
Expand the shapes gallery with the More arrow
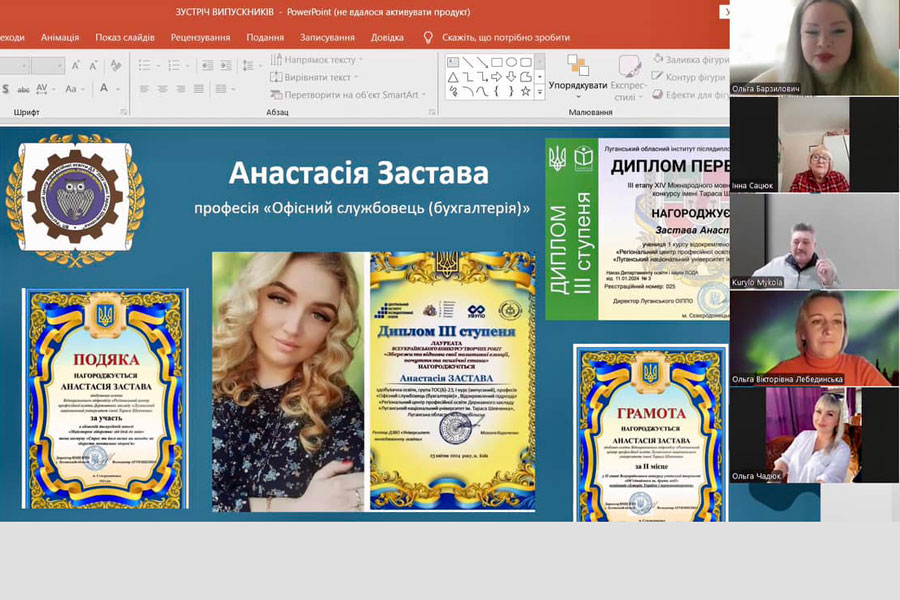[x=540, y=91]
